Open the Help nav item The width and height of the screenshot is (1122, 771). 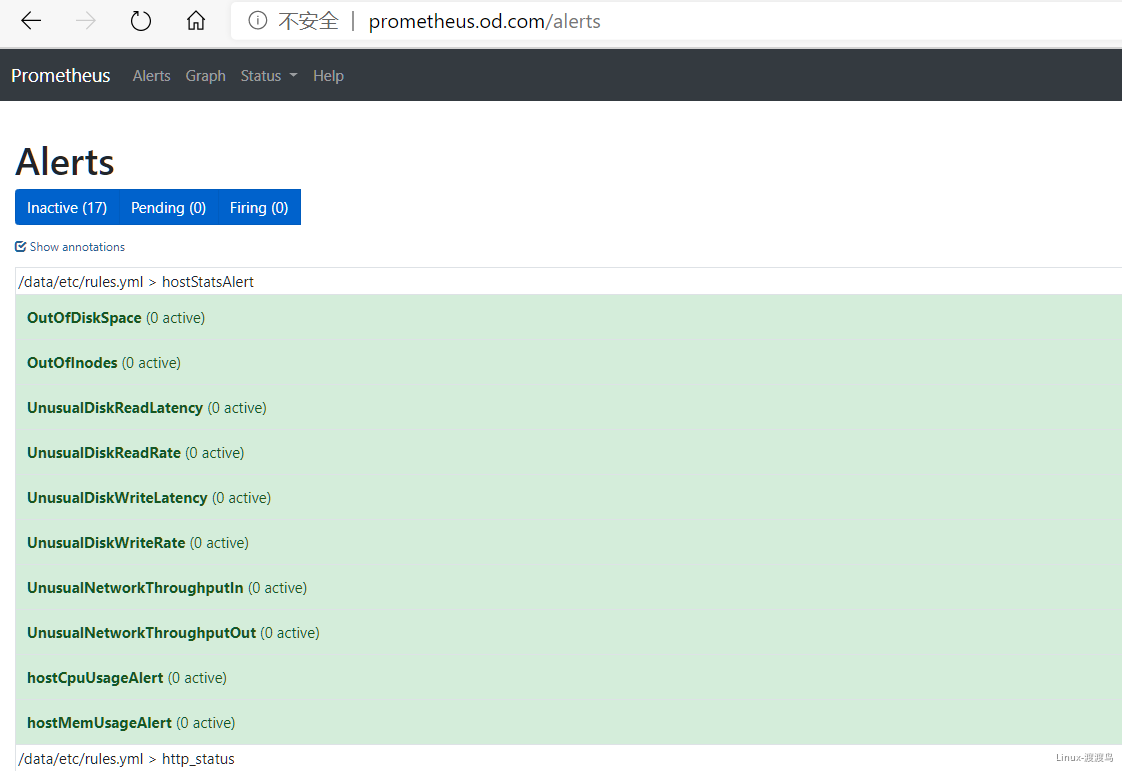coord(328,76)
